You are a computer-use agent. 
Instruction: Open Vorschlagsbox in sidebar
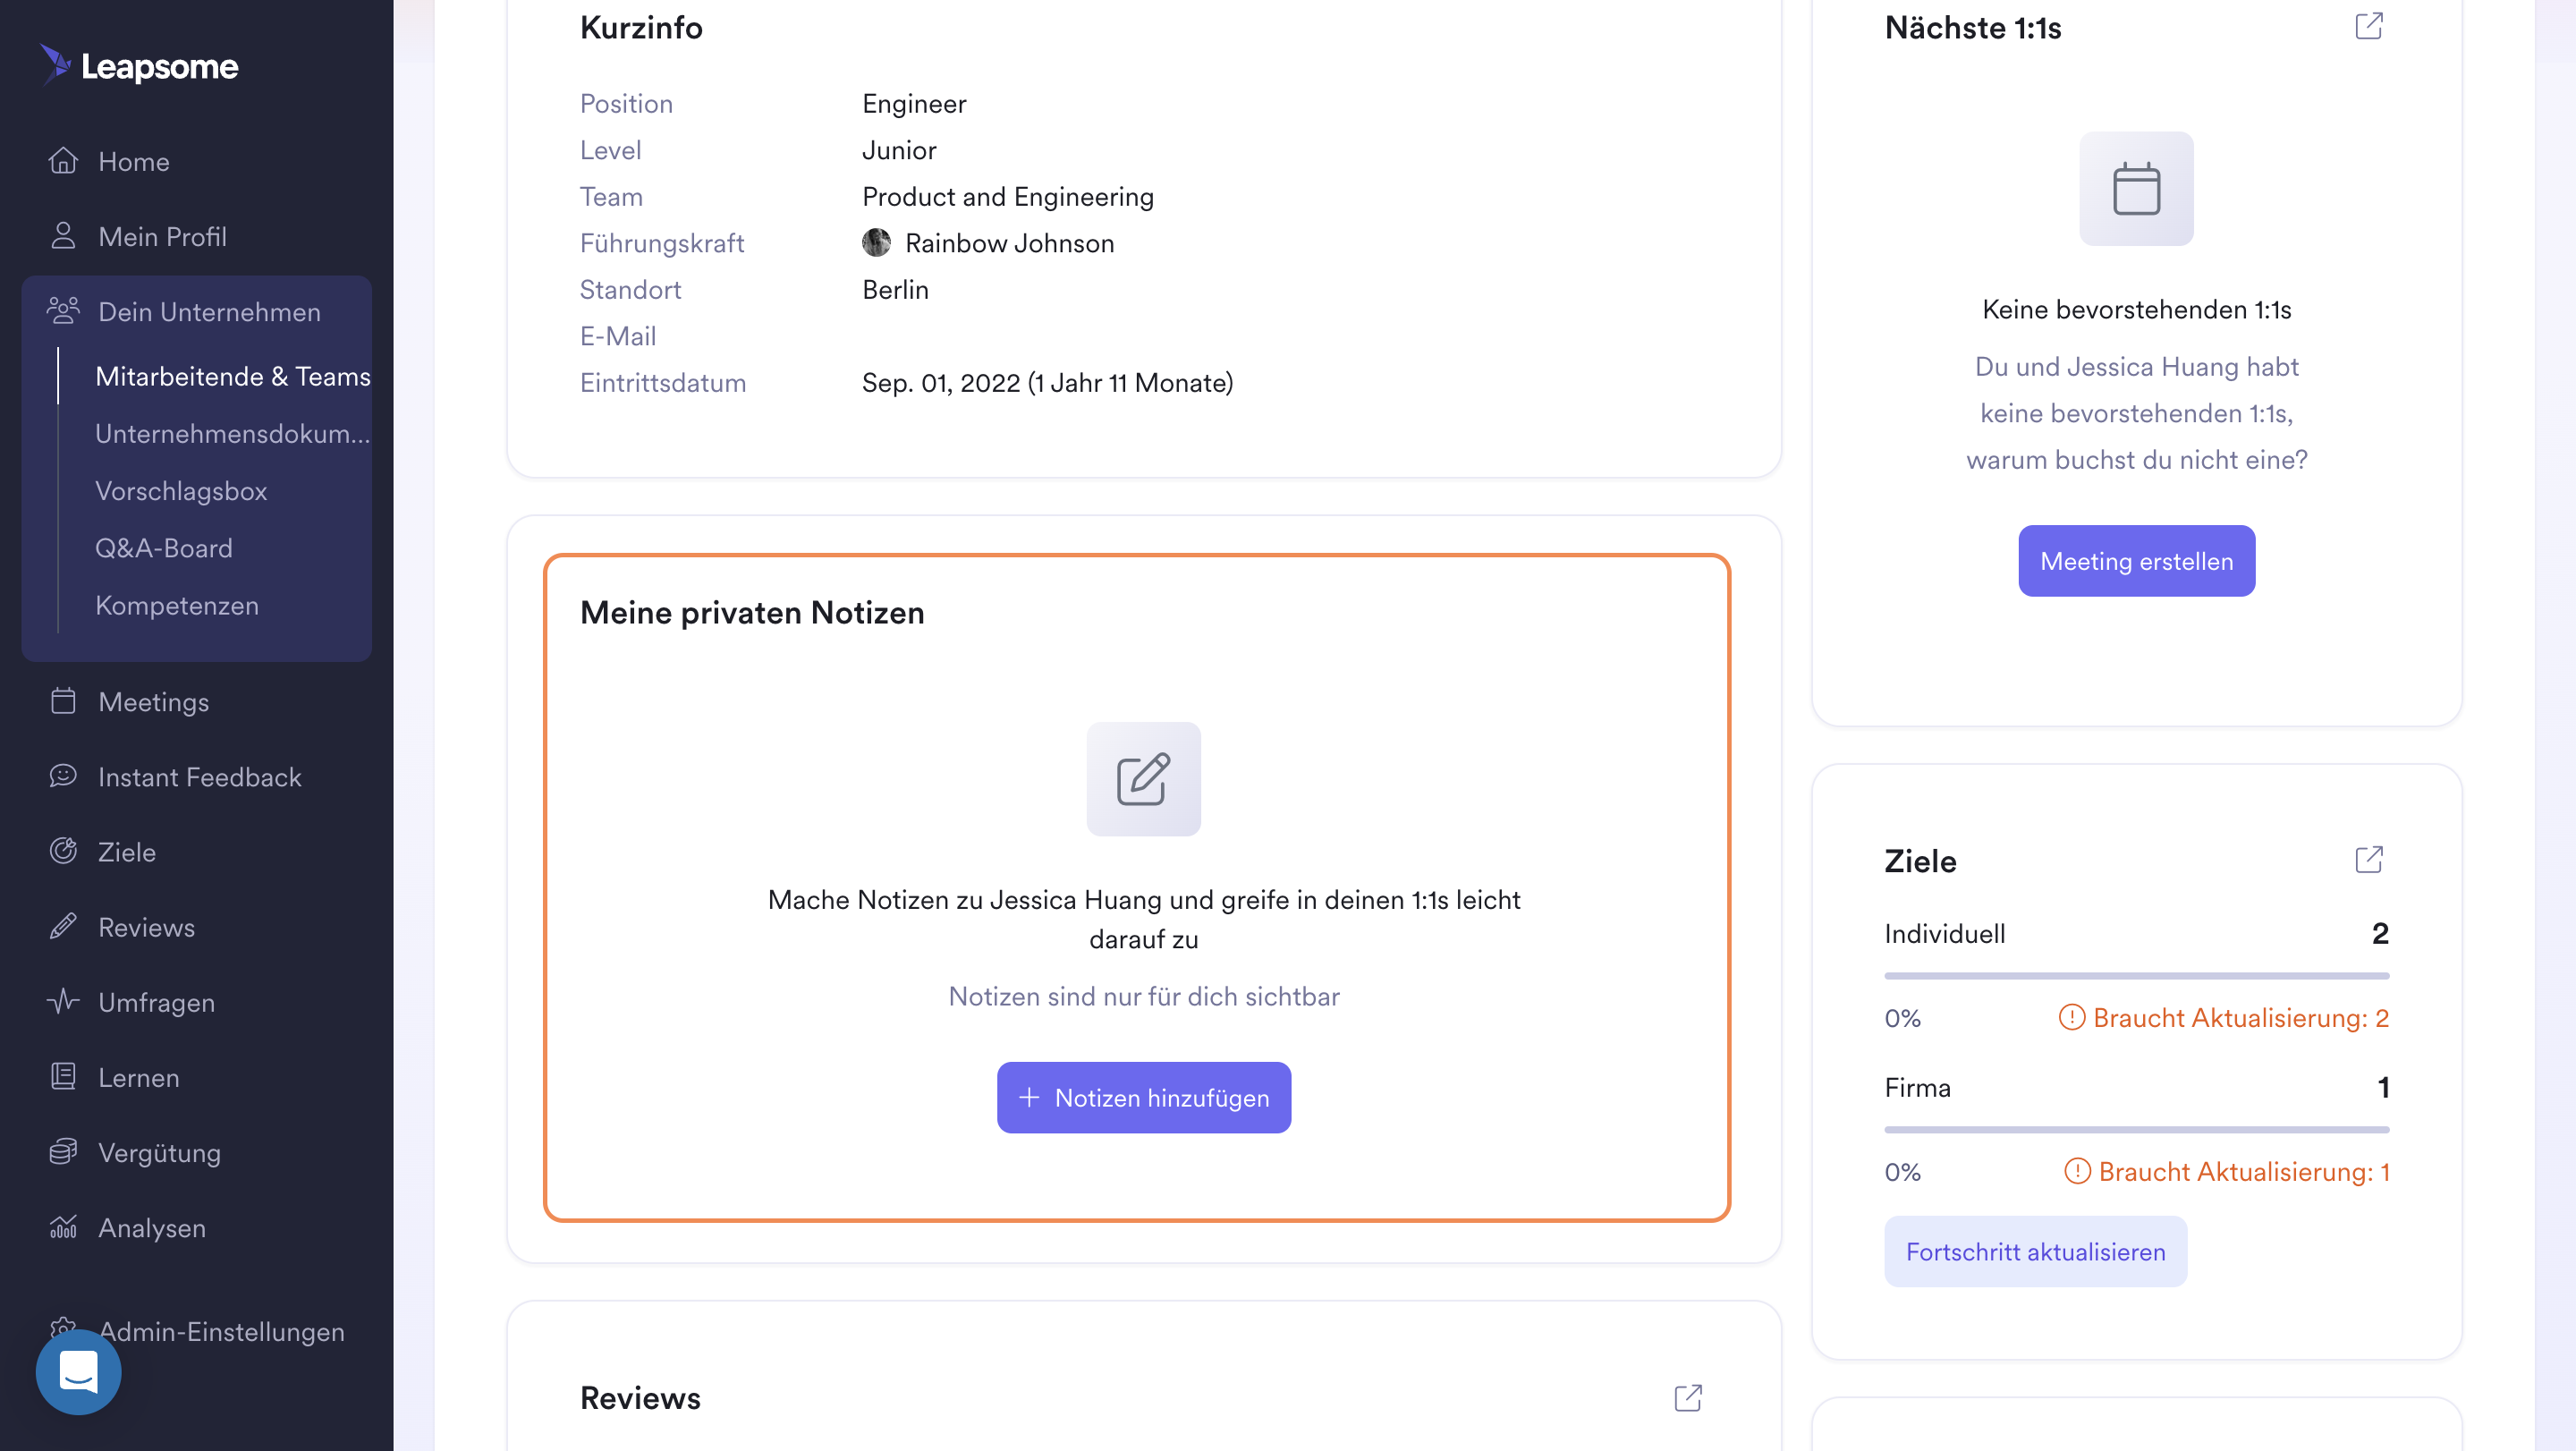[x=181, y=490]
